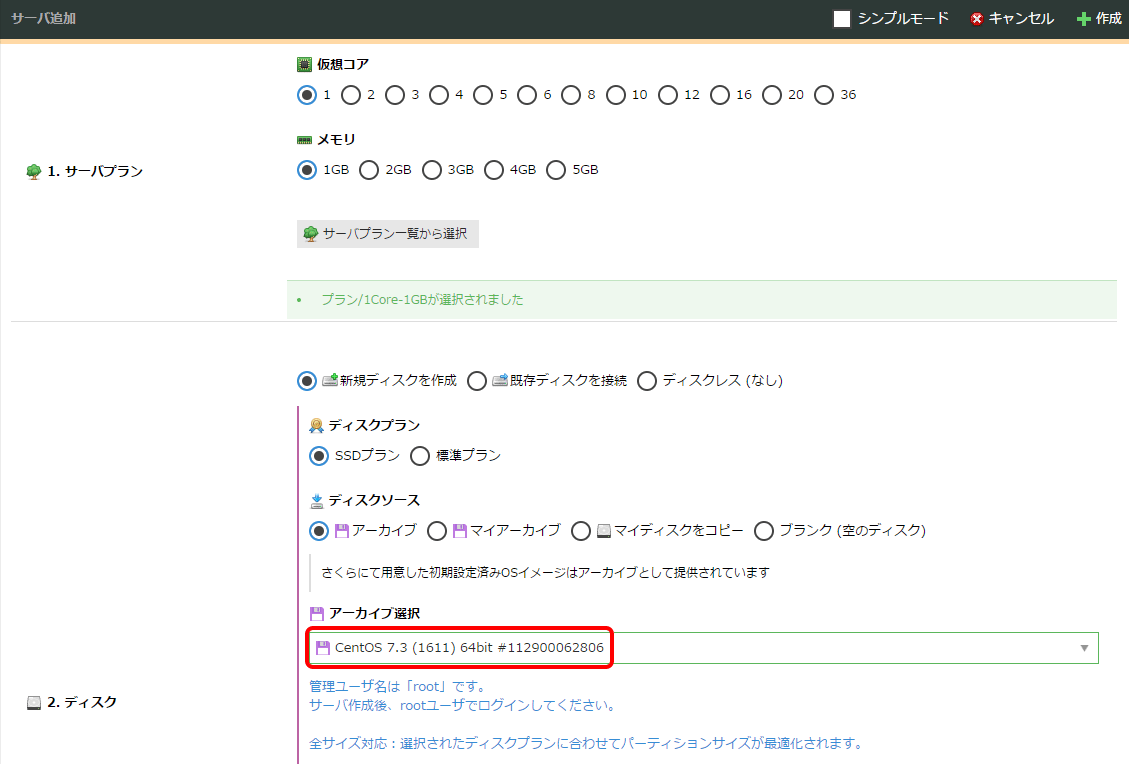The image size is (1129, 764).
Task: Select 2 virtual cores
Action: click(x=351, y=95)
